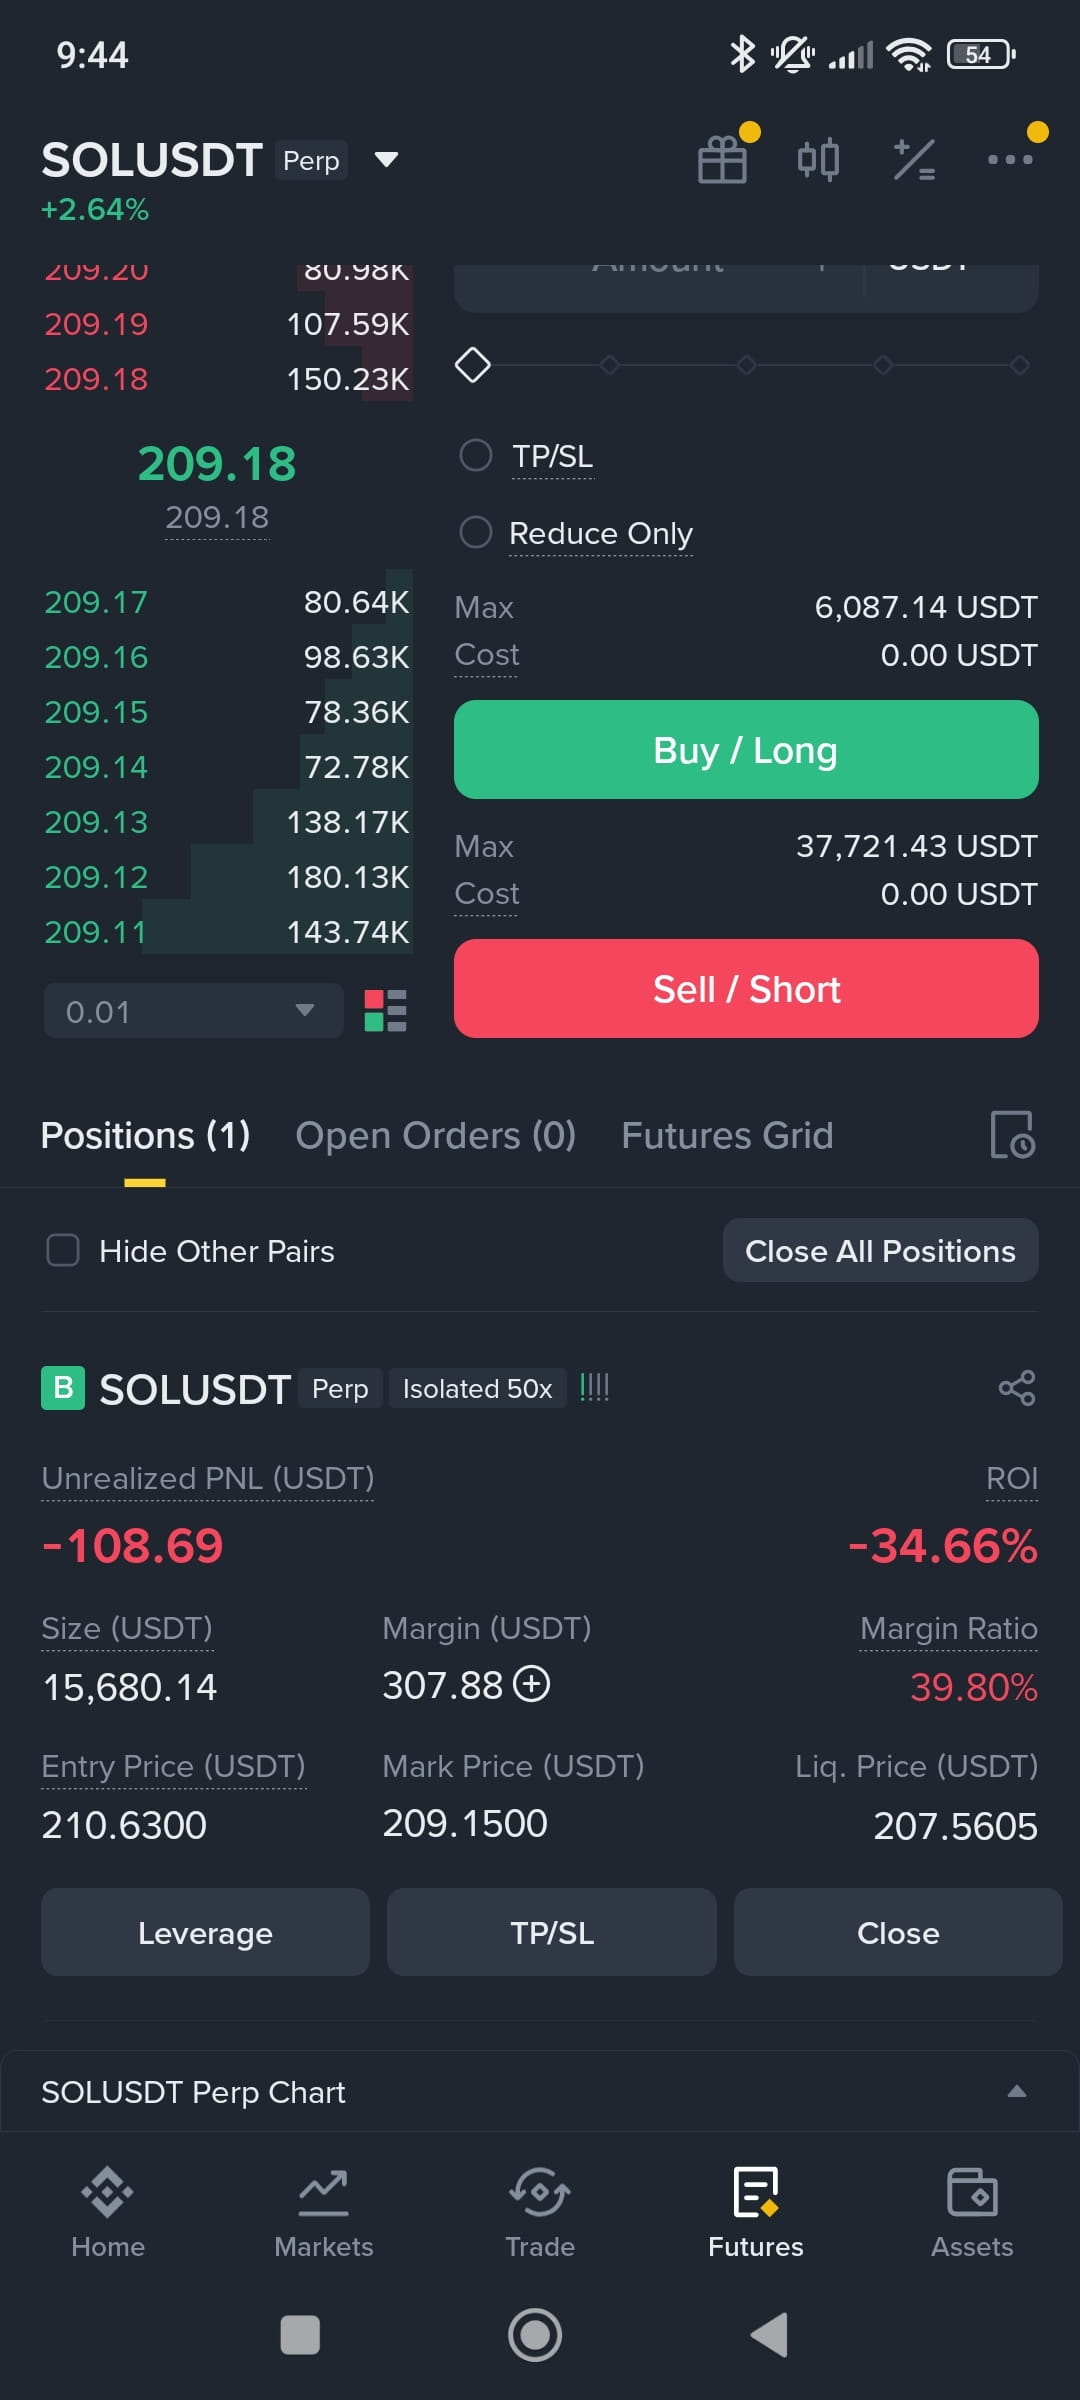The height and width of the screenshot is (2400, 1080).
Task: Switch order book layout view icon
Action: click(385, 1011)
